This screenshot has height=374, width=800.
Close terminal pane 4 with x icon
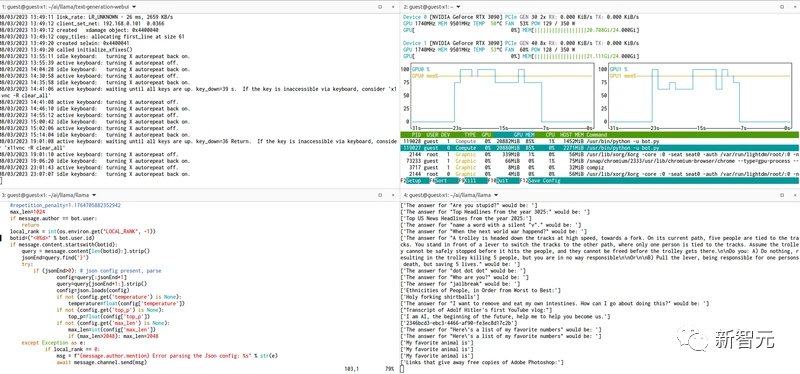(x=794, y=195)
